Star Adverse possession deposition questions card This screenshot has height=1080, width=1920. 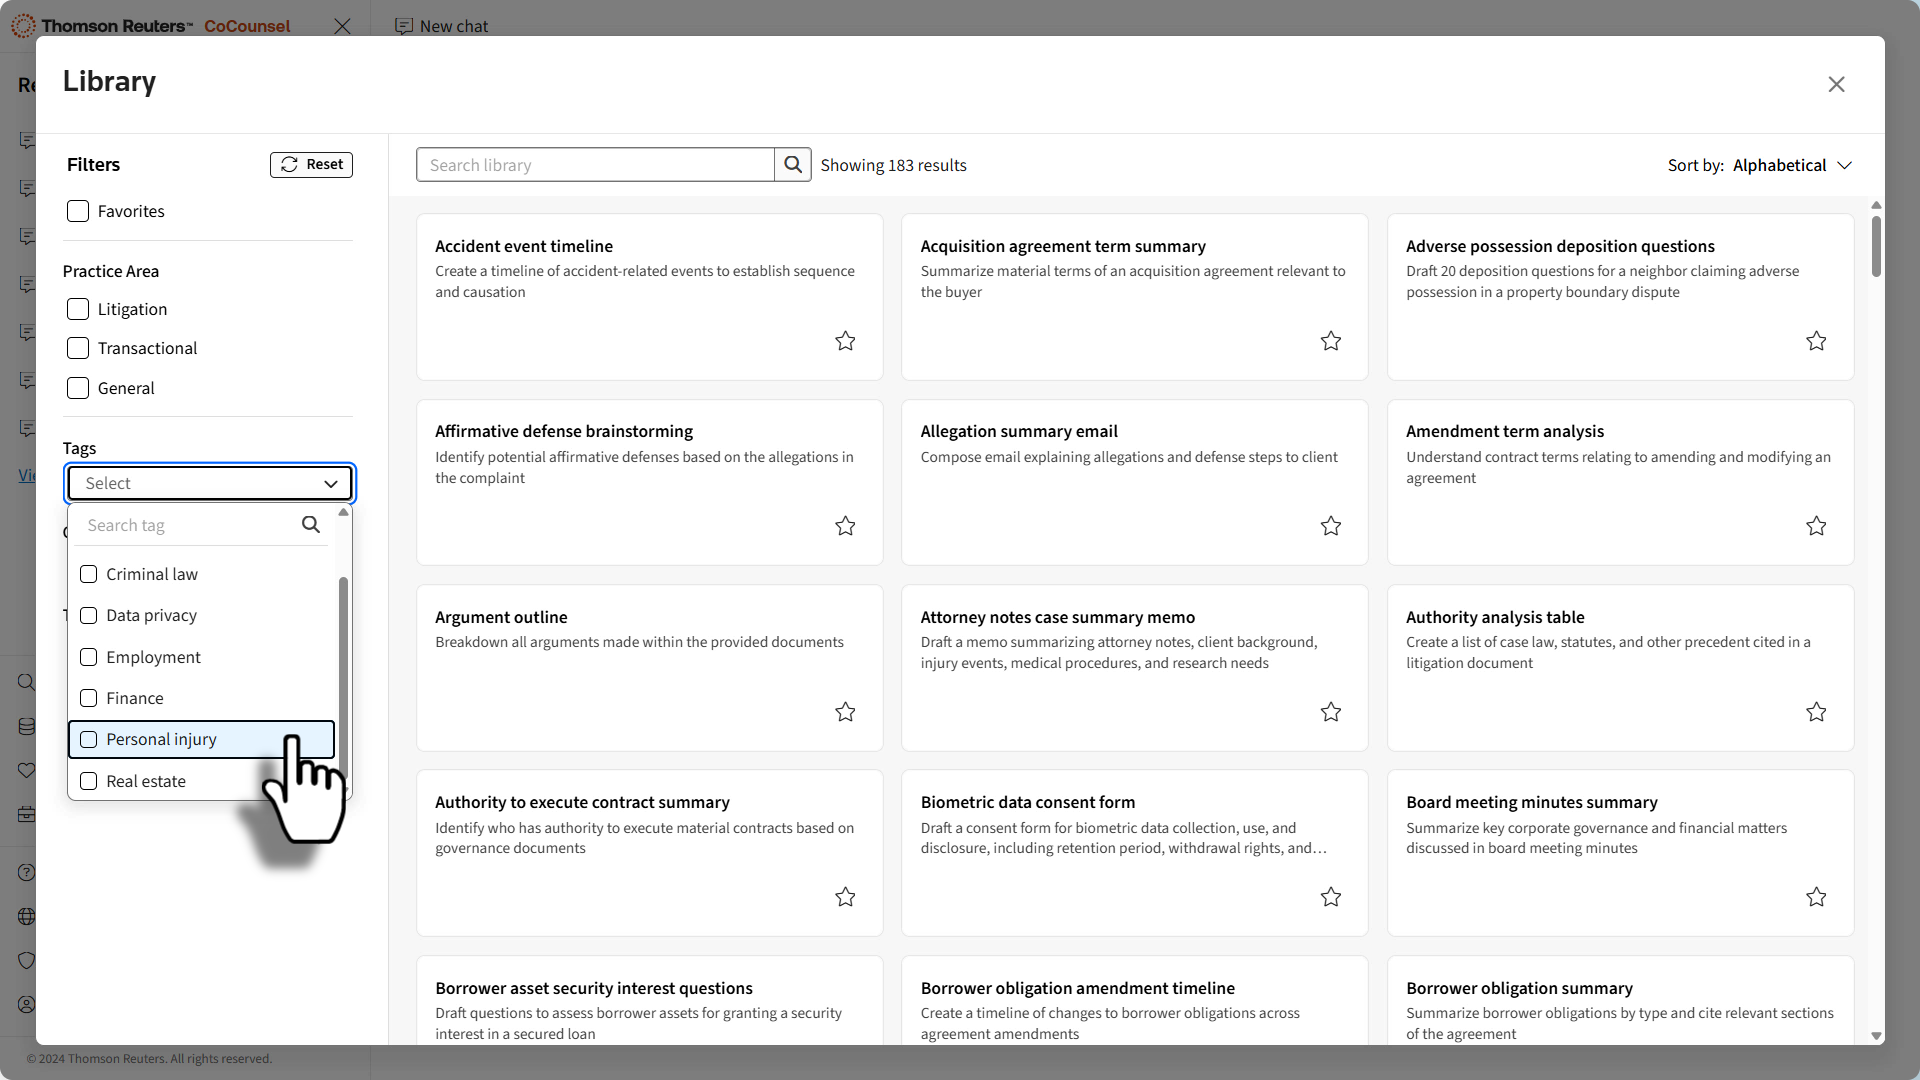pyautogui.click(x=1816, y=341)
